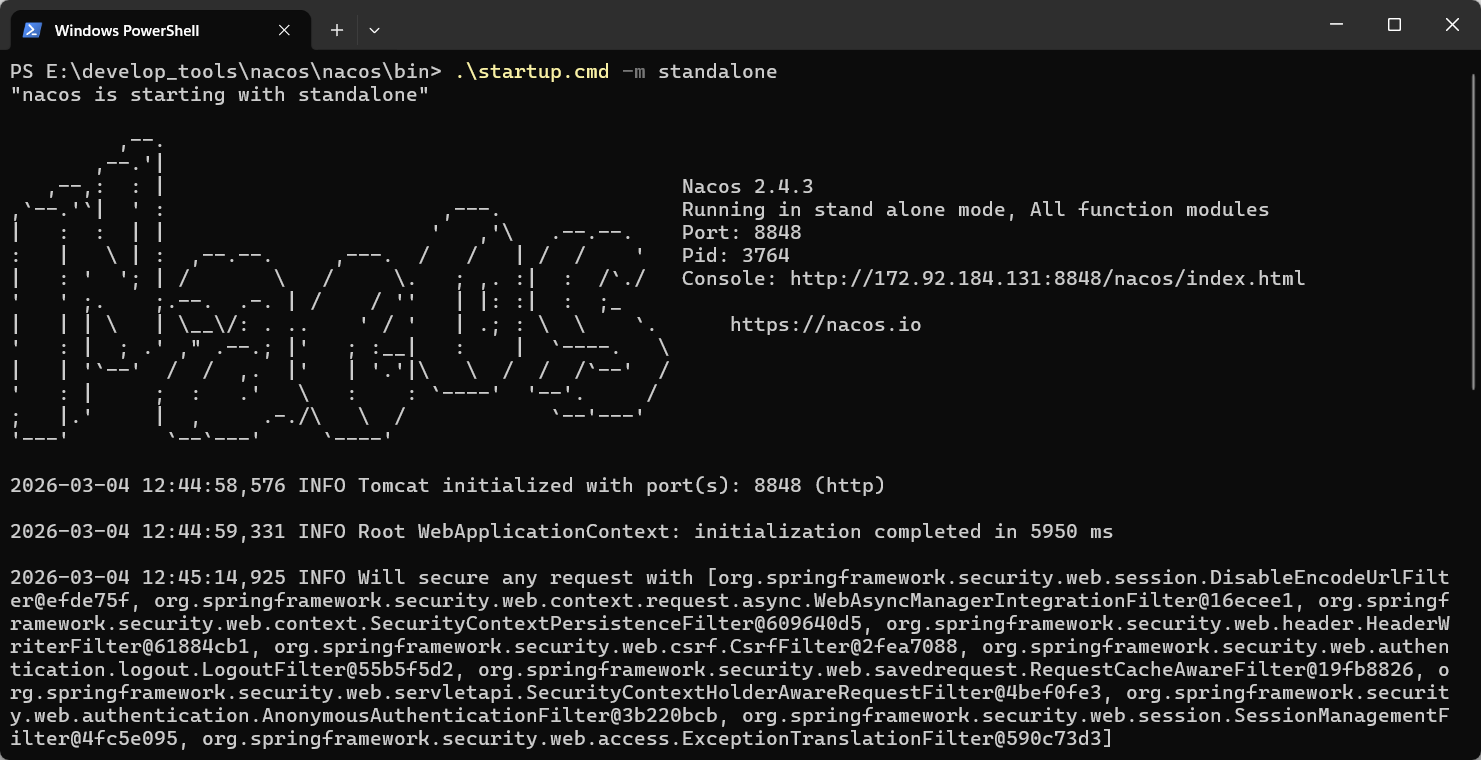Close the Windows PowerShell tab
The width and height of the screenshot is (1481, 760).
284,30
